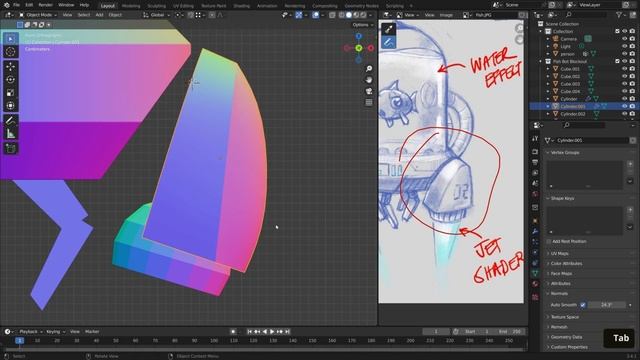Screen dimensions: 640x360
Task: Click the outliner filter funnel icon
Action: (x=619, y=15)
